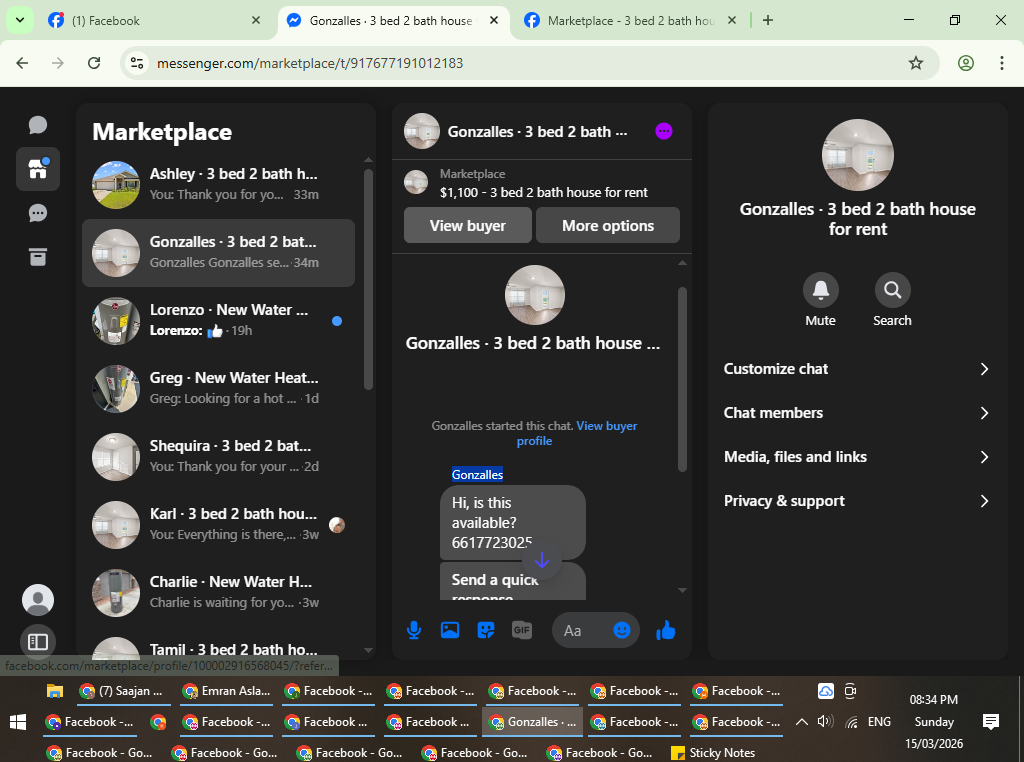Click the chat list scrollbar
This screenshot has width=1024, height=762.
pos(368,279)
